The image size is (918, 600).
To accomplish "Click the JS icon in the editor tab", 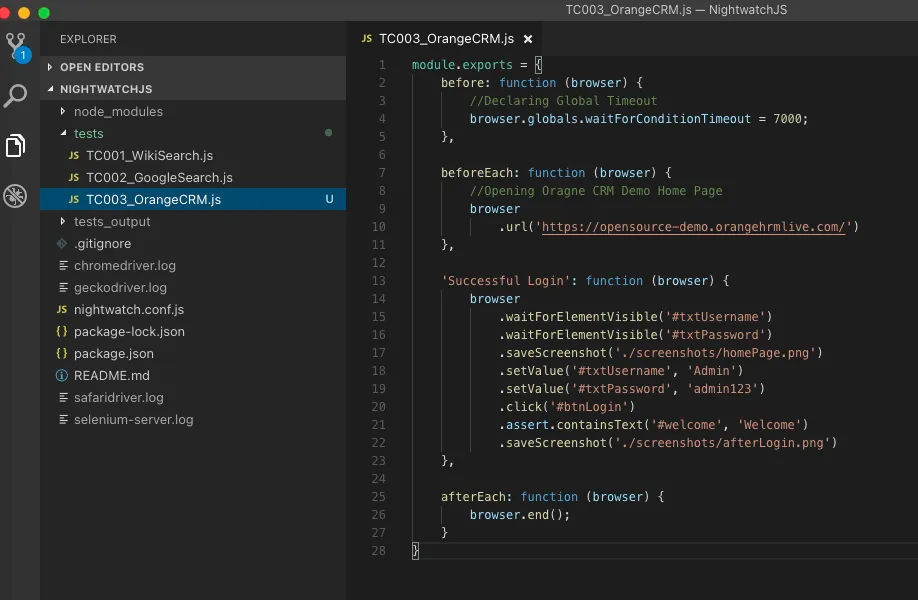I will 366,39.
